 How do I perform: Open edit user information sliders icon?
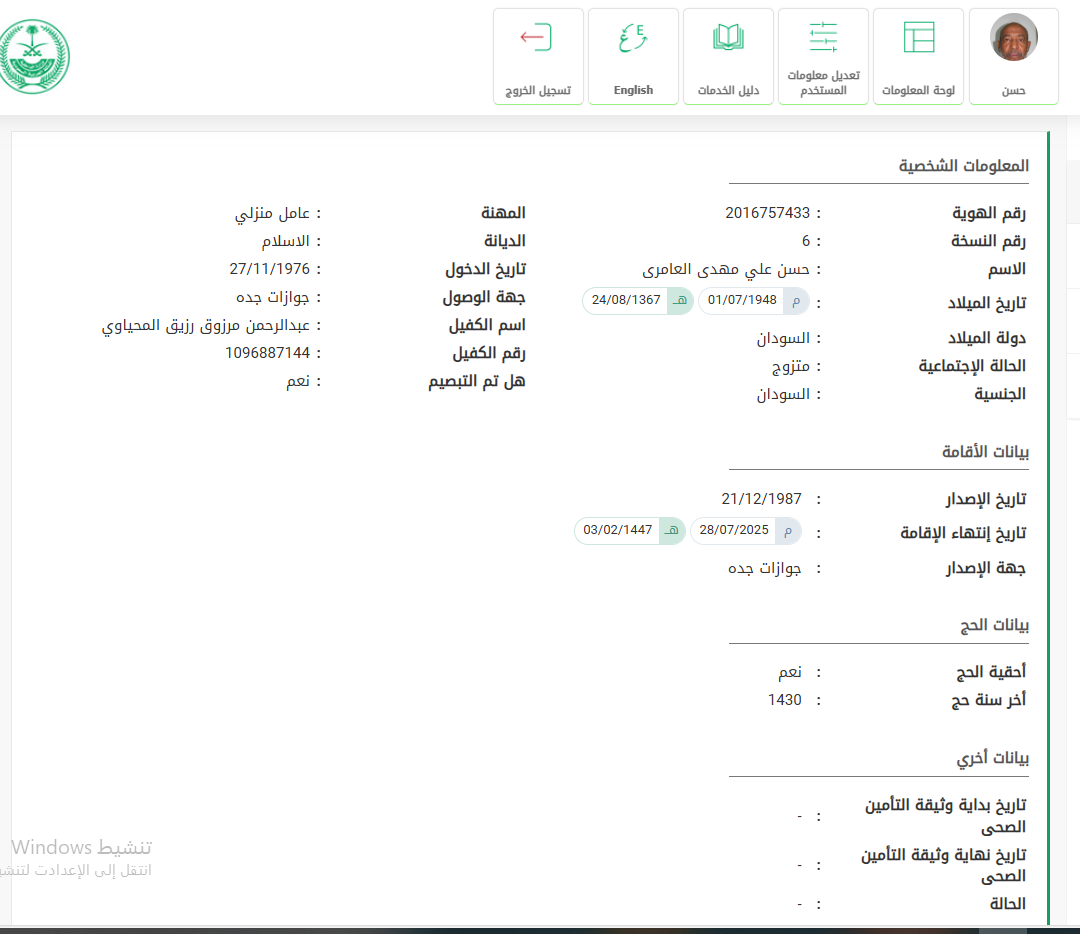pos(823,37)
